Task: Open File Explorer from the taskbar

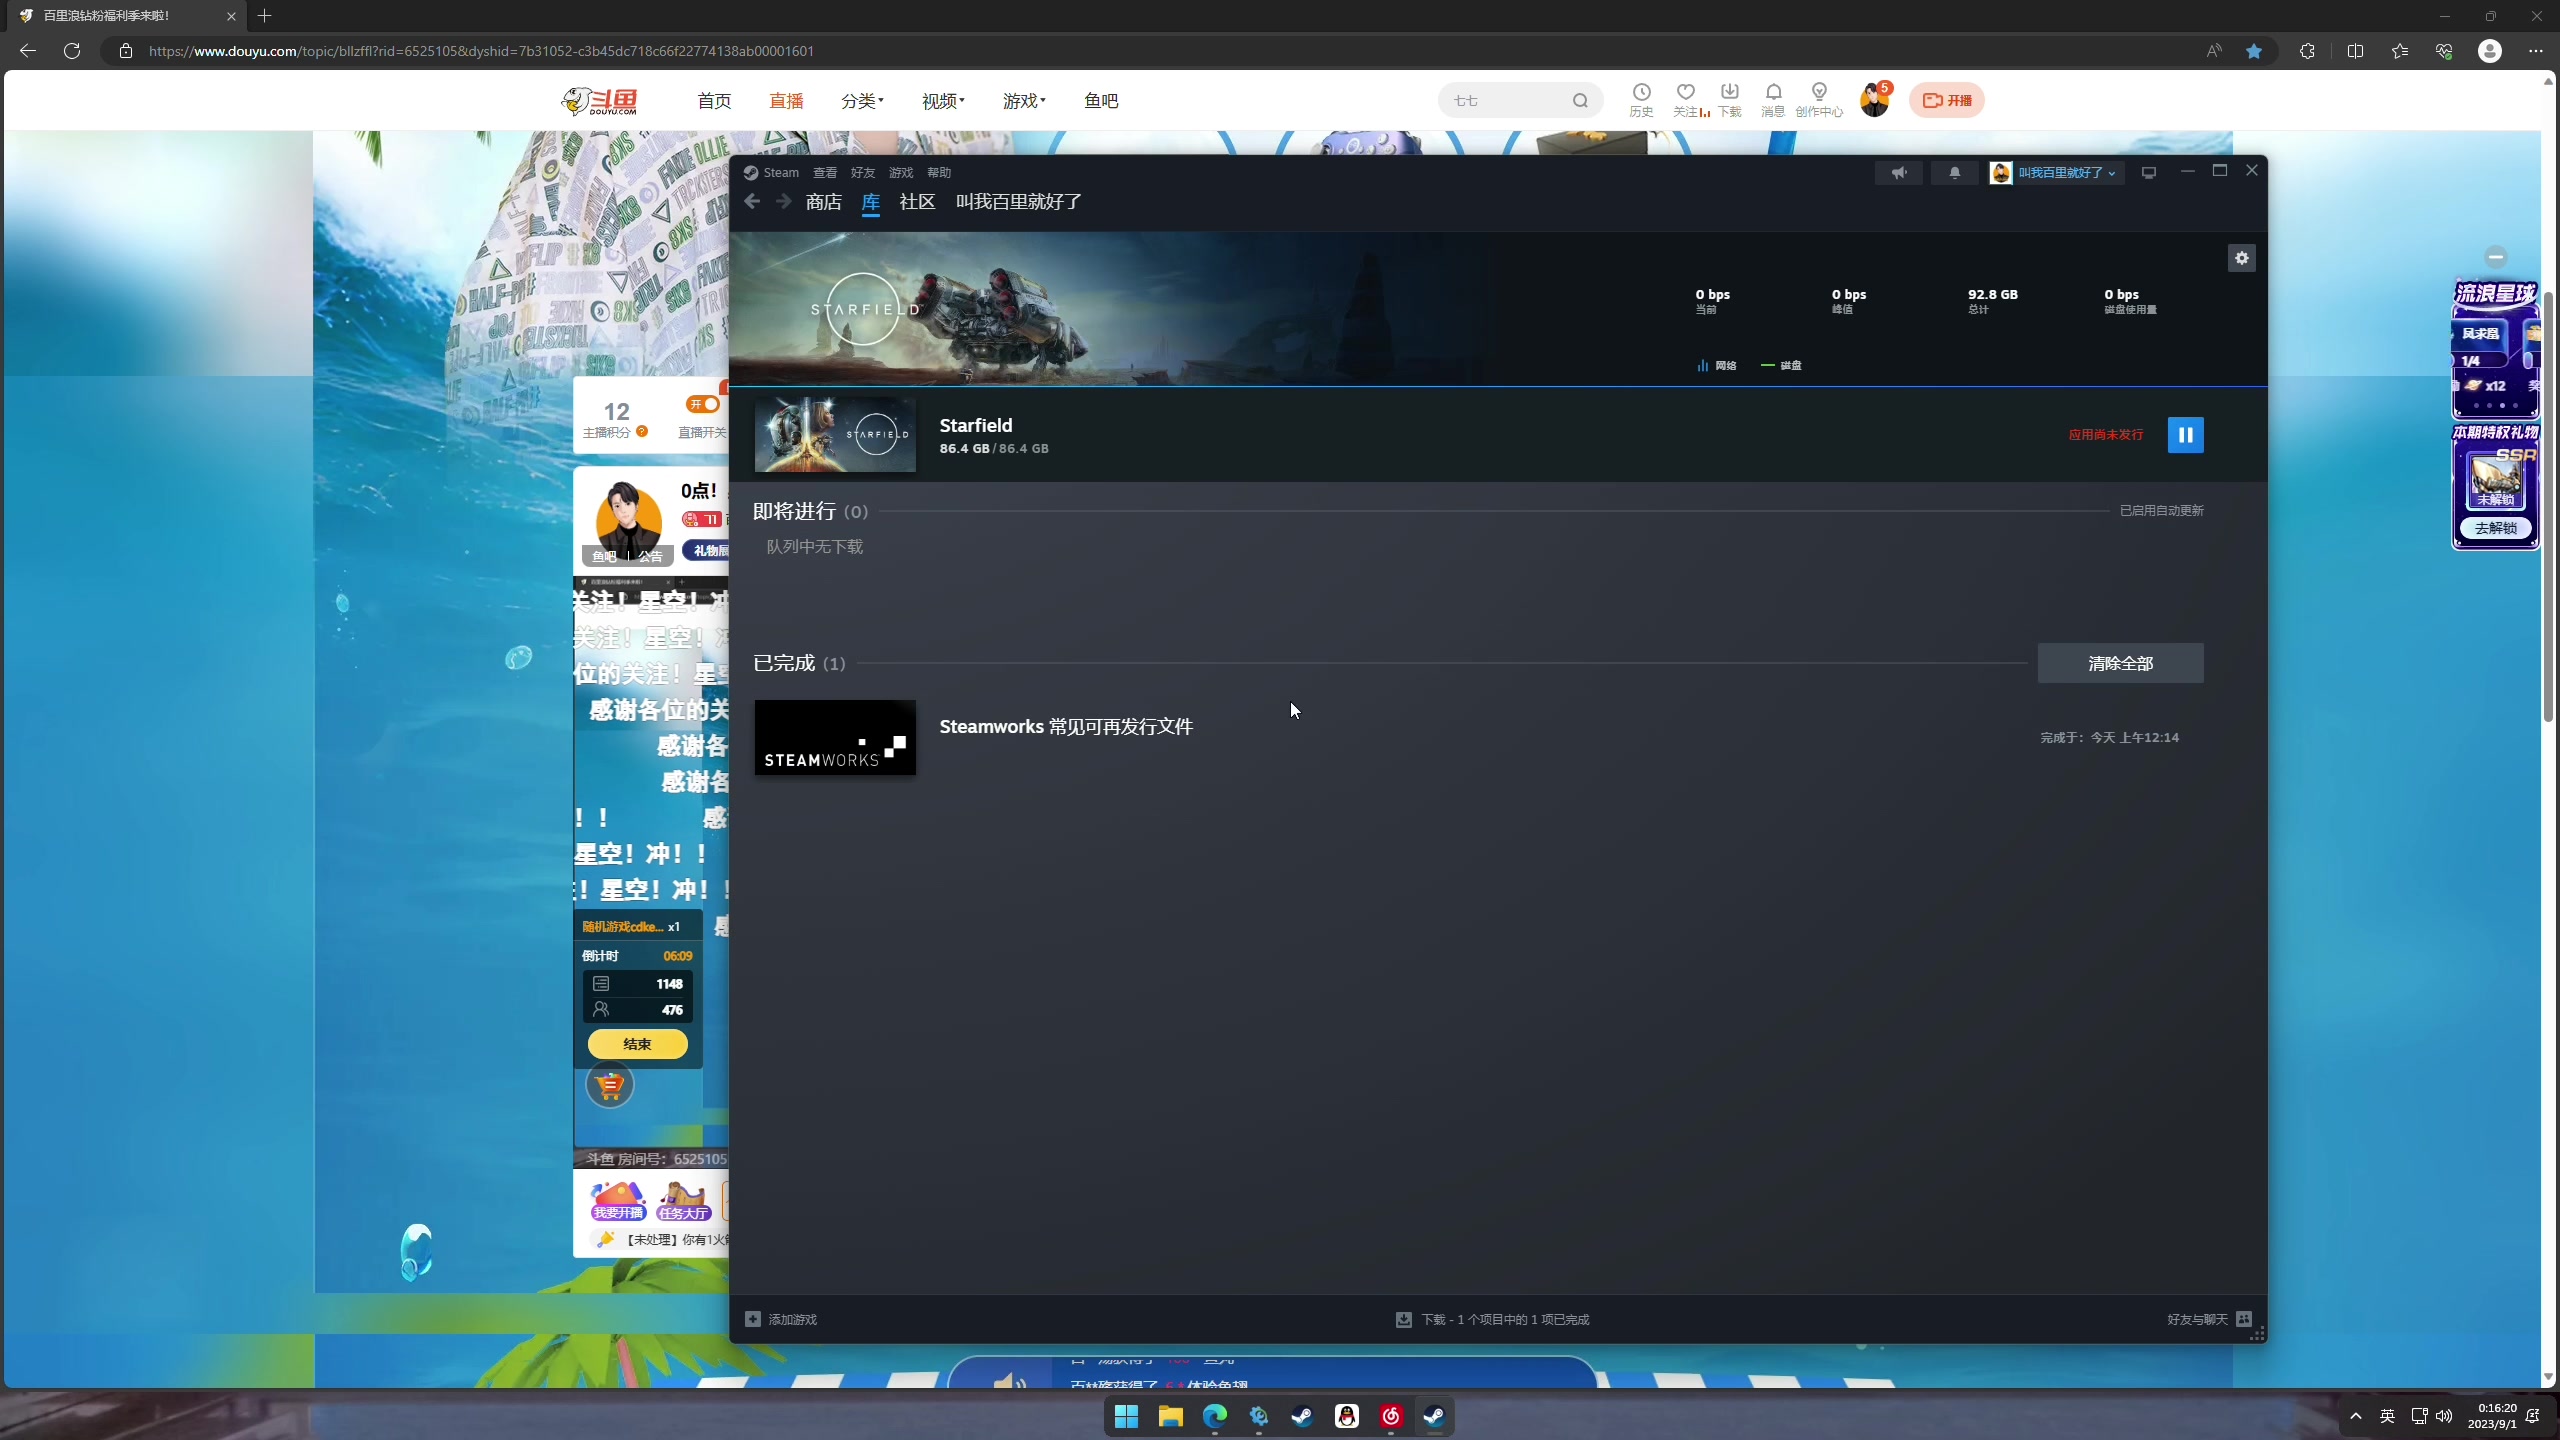Action: [1170, 1416]
